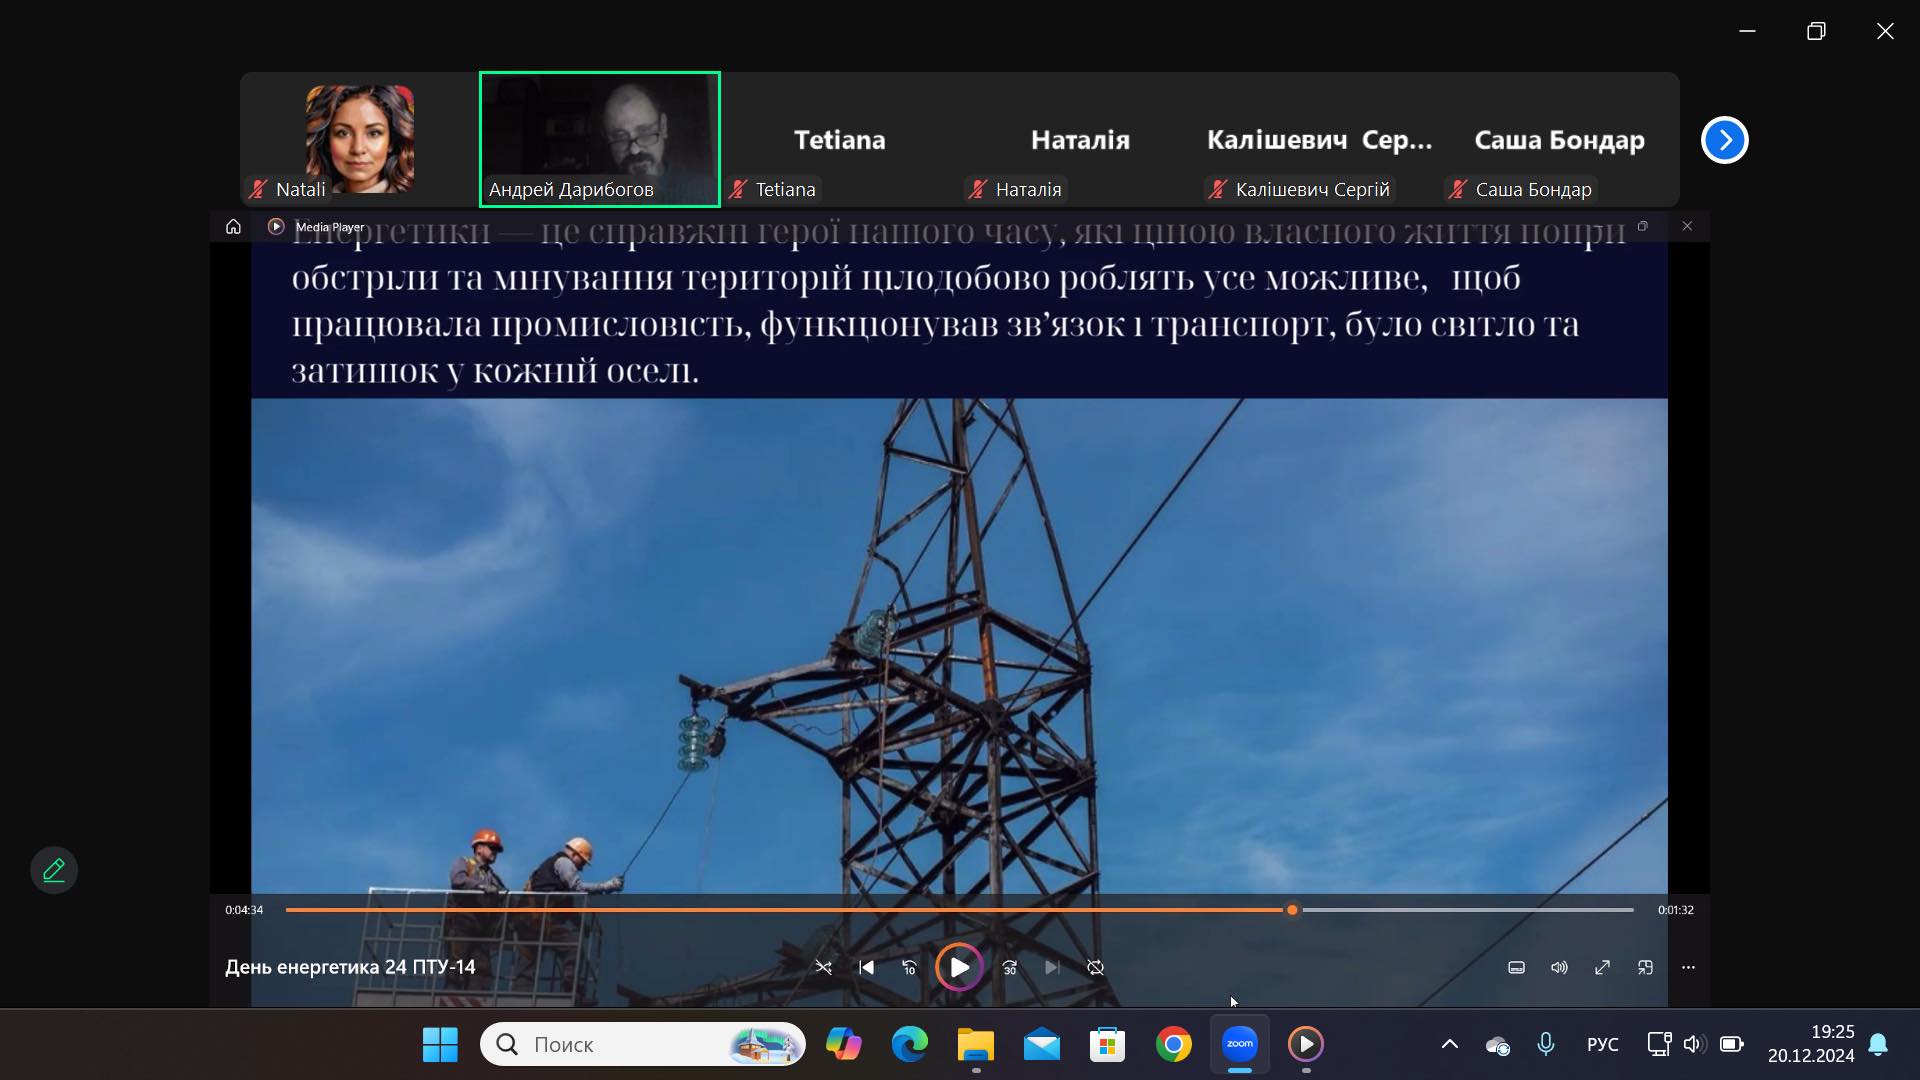Expand hidden system tray icons
This screenshot has width=1920, height=1080.
click(1449, 1044)
